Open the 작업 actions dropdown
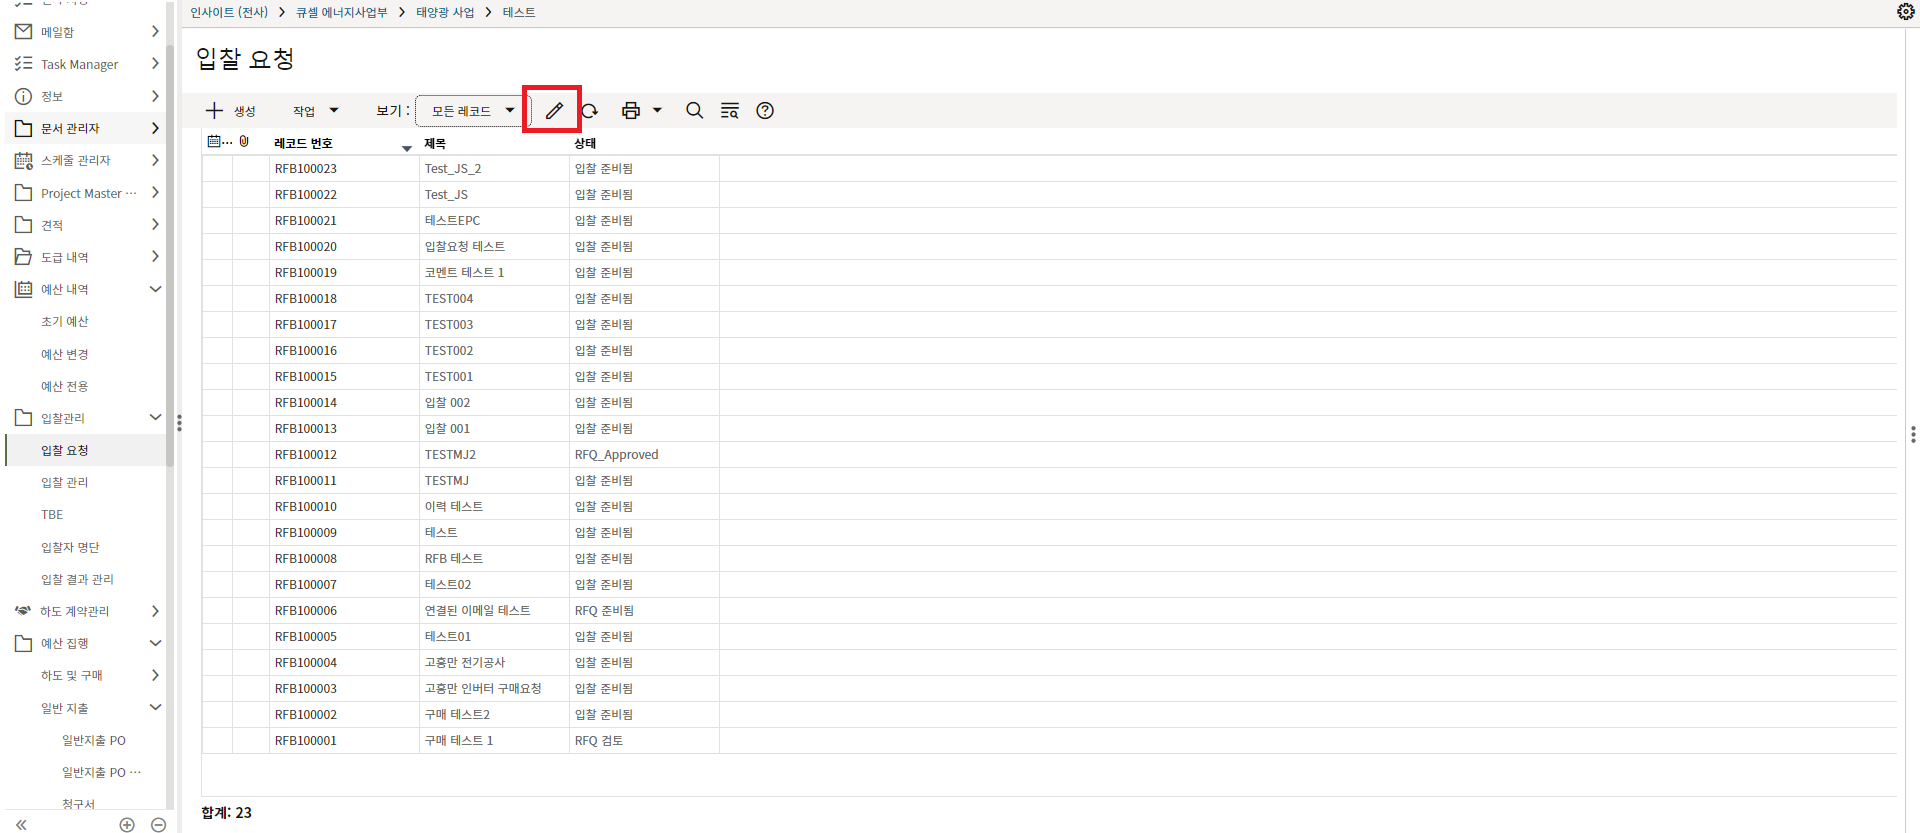This screenshot has height=833, width=1920. tap(315, 111)
